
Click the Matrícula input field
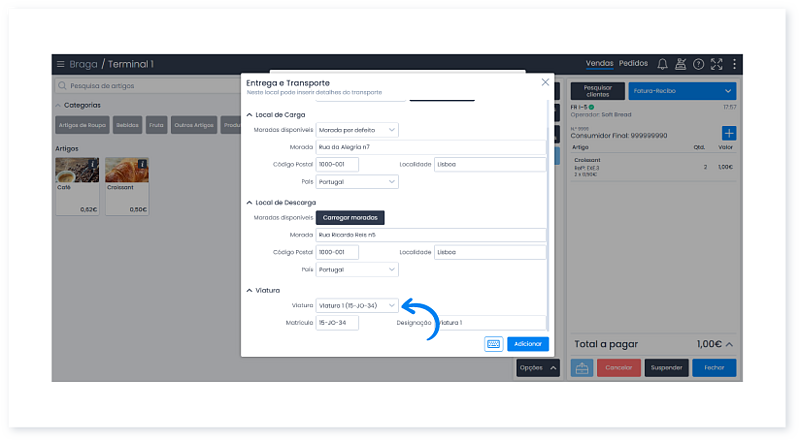point(337,323)
